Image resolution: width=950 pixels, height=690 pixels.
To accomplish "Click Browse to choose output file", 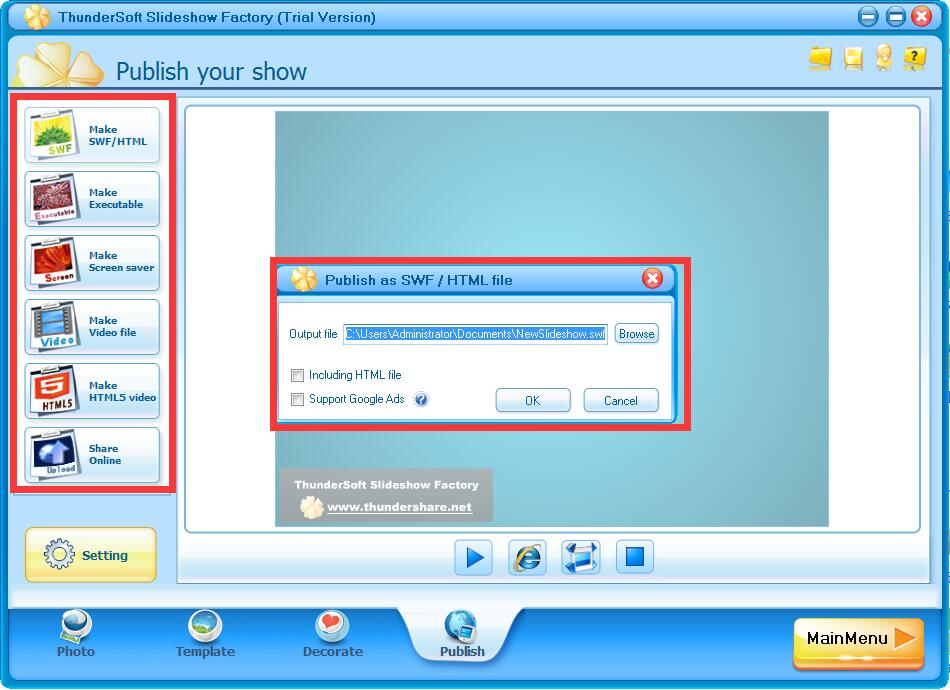I will tap(636, 334).
